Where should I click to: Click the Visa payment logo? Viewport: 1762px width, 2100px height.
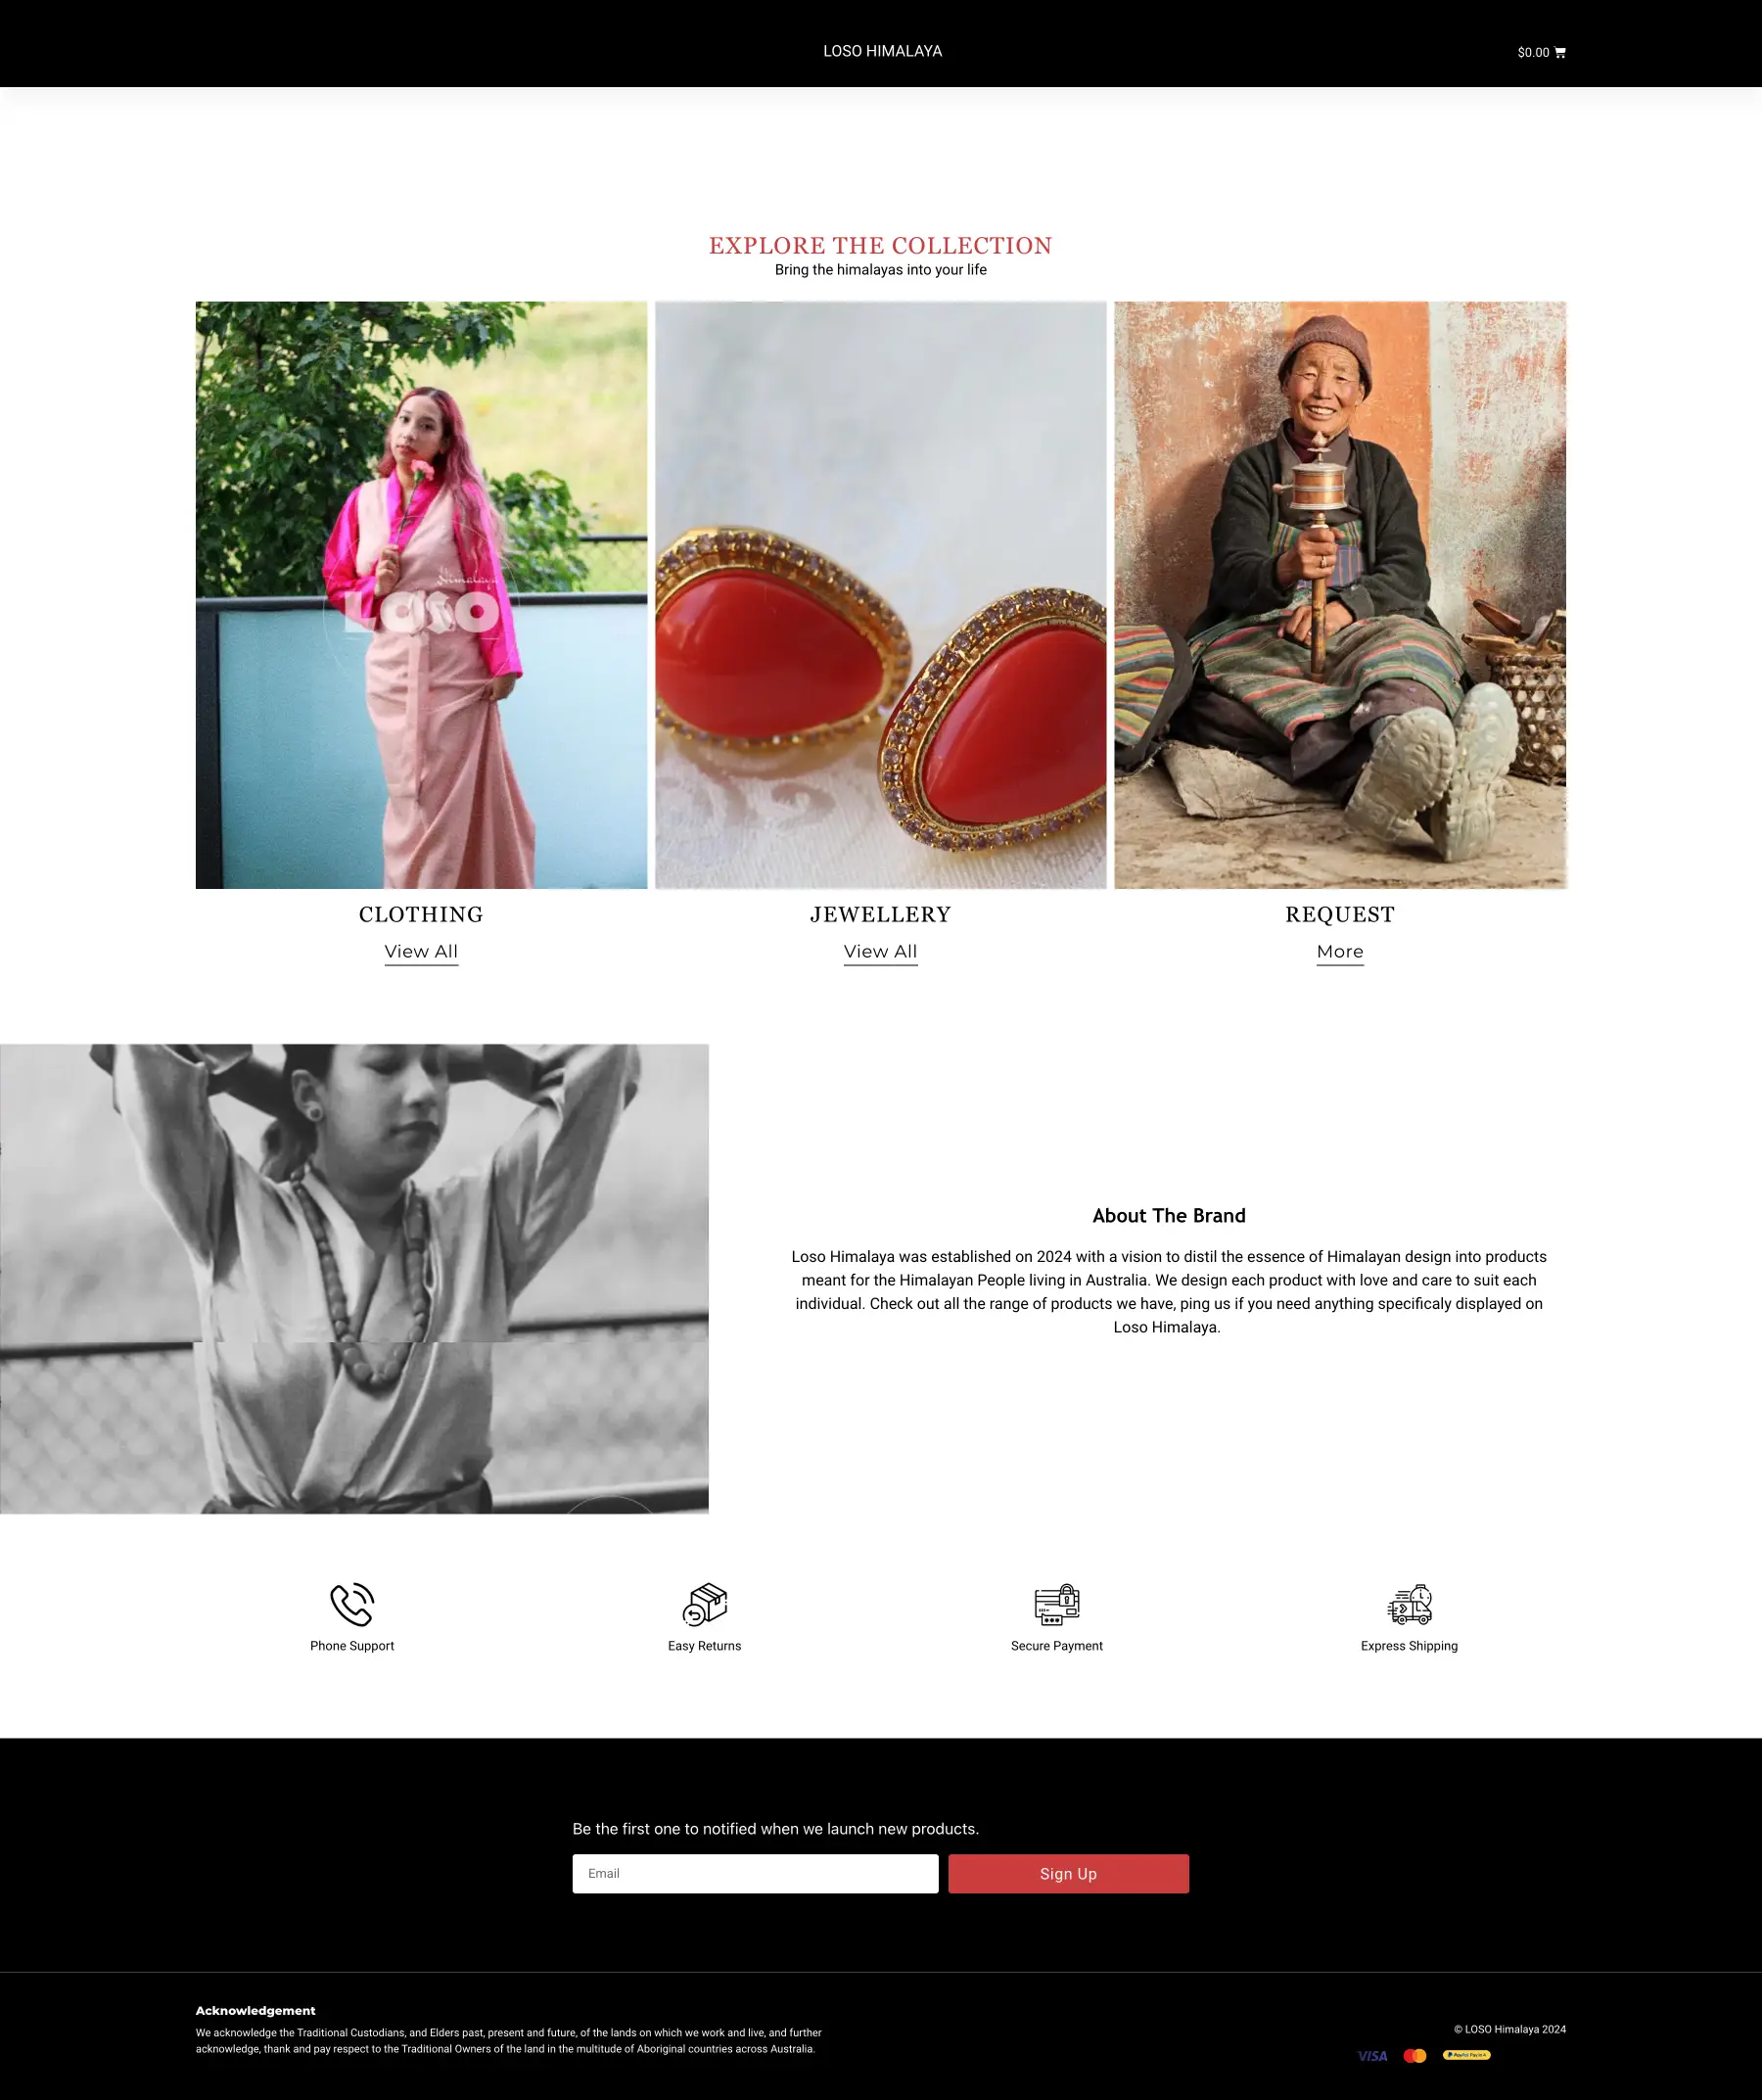(x=1372, y=2056)
